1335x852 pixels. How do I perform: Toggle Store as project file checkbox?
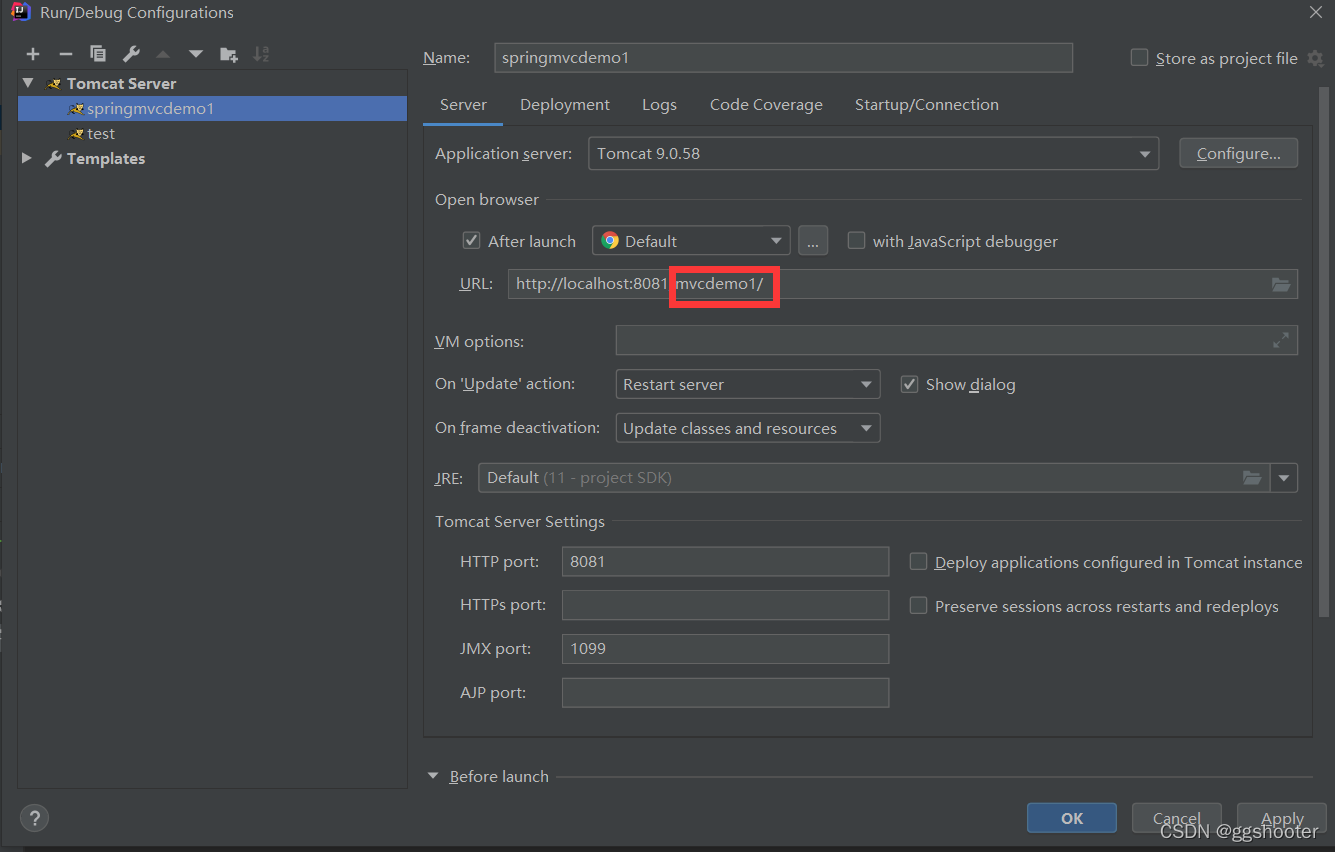[1139, 58]
